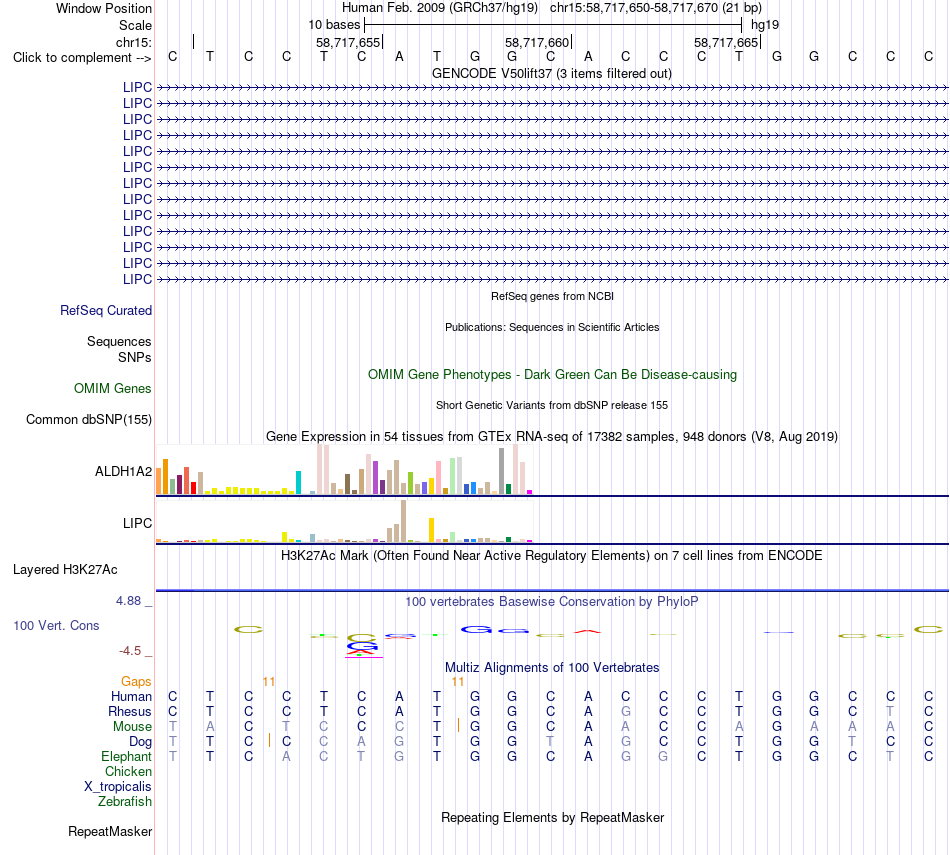
Task: Open GENCODE V50lift37 track title
Action: point(552,73)
